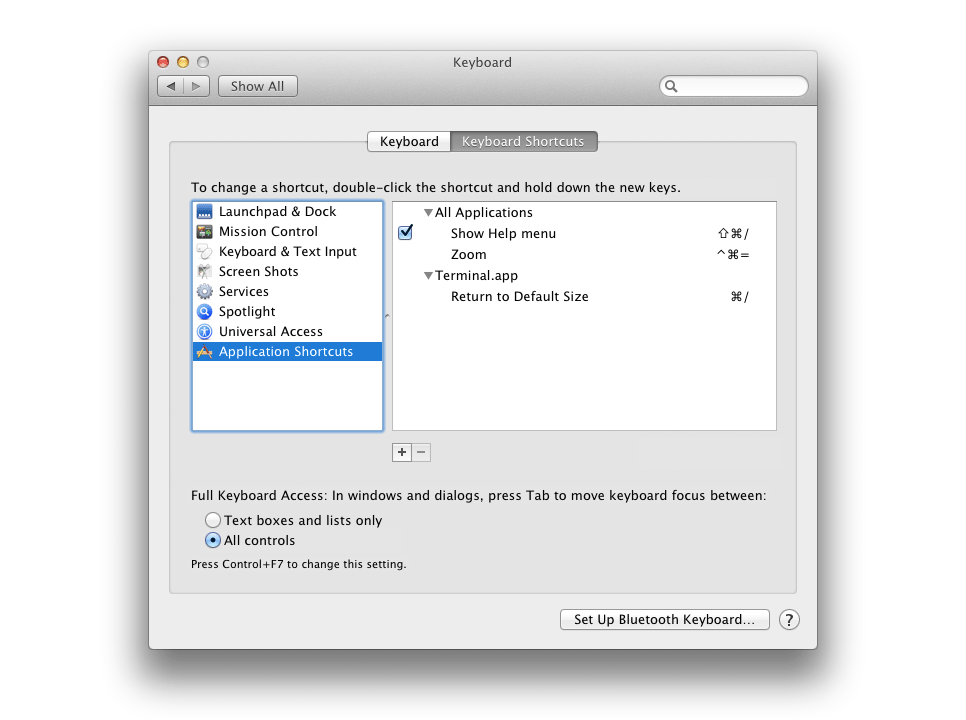Collapse the All Applications disclosure triangle
This screenshot has height=720, width=966.
pos(429,212)
